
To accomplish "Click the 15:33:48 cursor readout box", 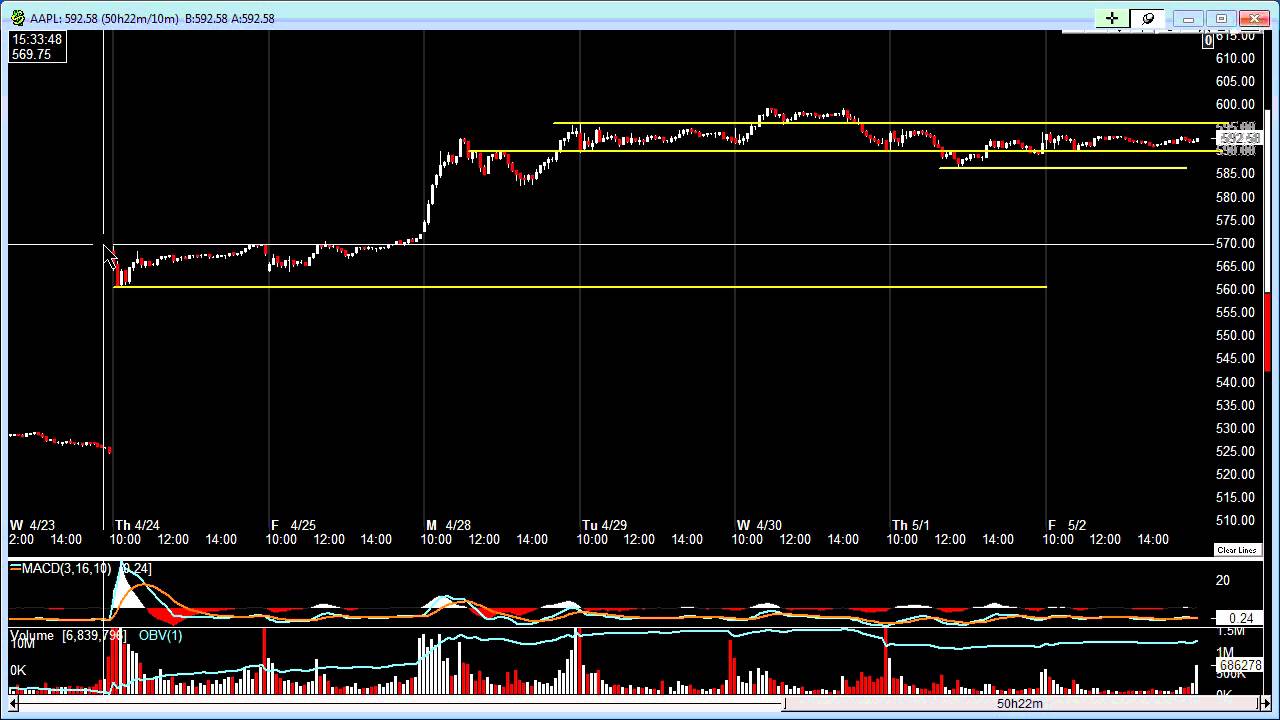I will 38,47.
